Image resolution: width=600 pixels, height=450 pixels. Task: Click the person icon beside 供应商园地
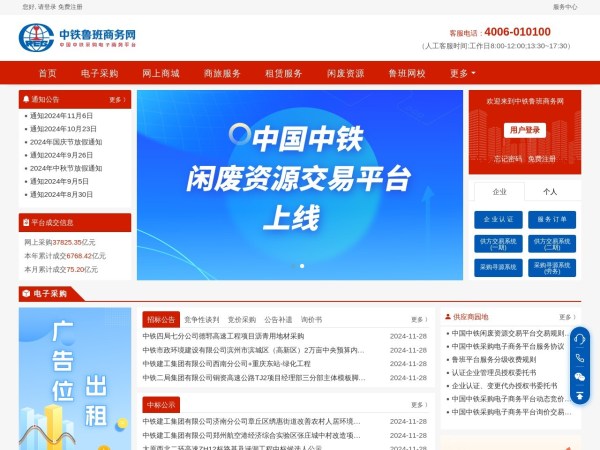[x=446, y=317]
